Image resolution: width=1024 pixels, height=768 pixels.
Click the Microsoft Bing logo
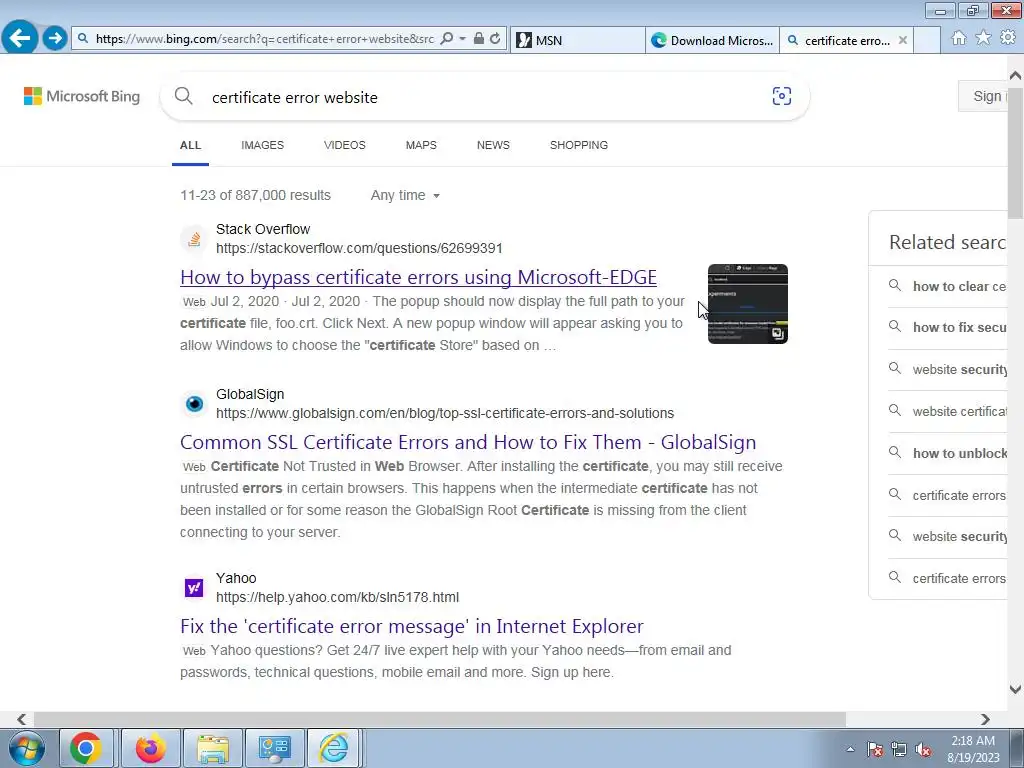[82, 97]
